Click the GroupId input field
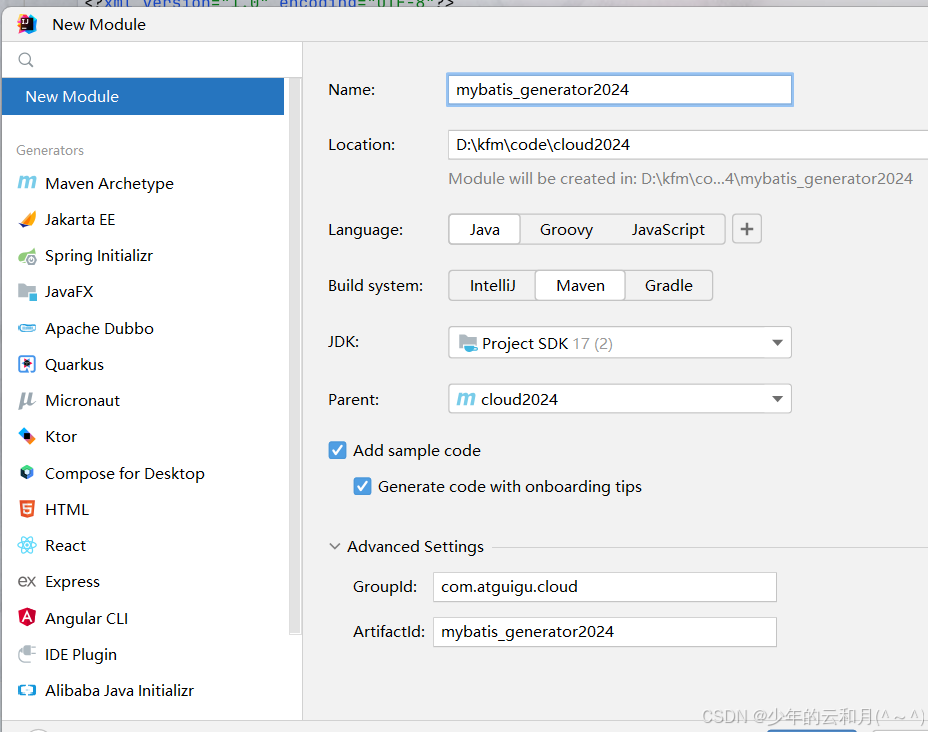The width and height of the screenshot is (928, 732). [x=604, y=586]
